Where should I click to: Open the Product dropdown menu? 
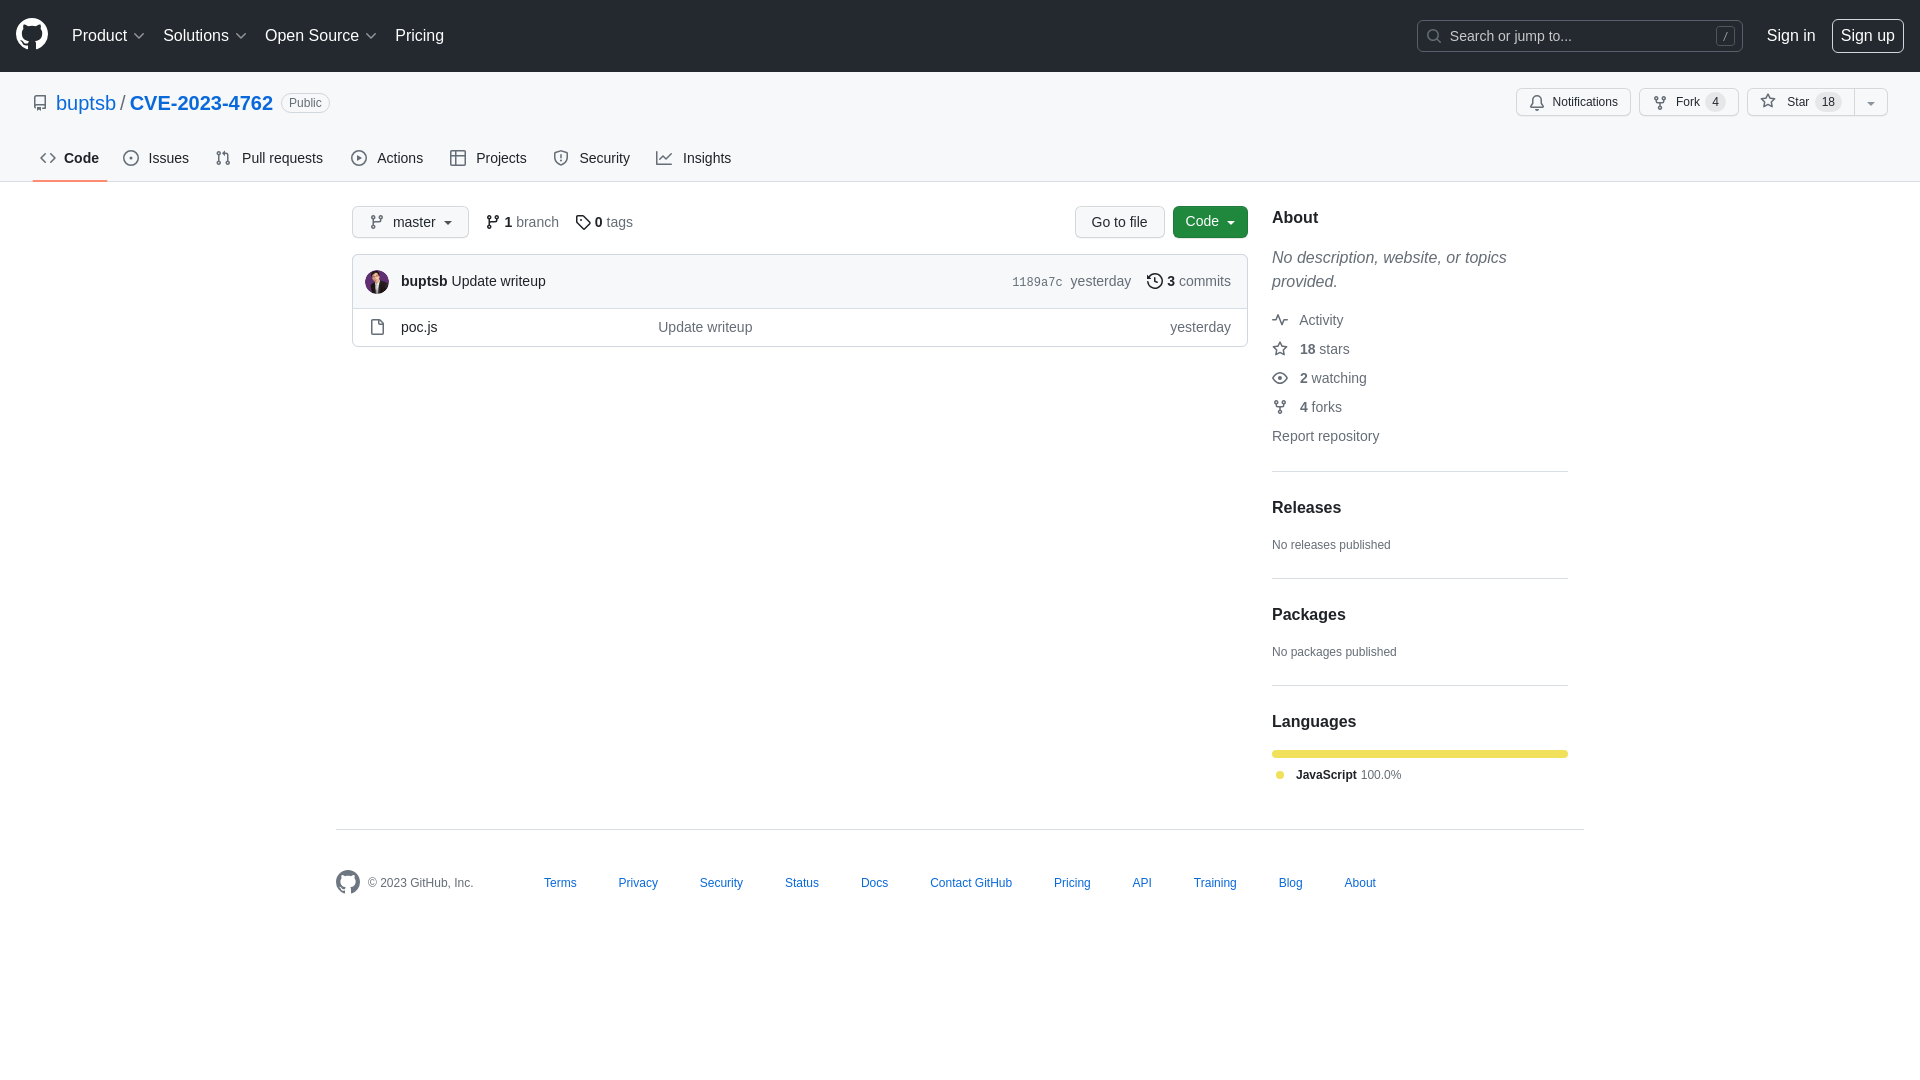click(108, 36)
